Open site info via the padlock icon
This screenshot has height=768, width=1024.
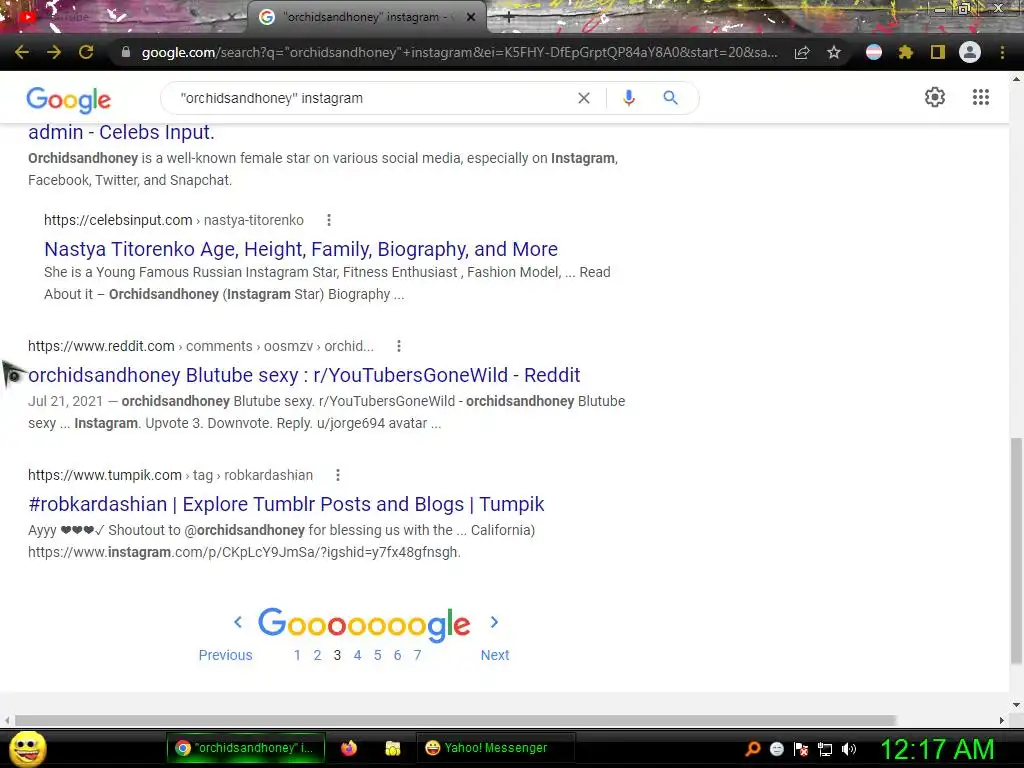(x=125, y=52)
